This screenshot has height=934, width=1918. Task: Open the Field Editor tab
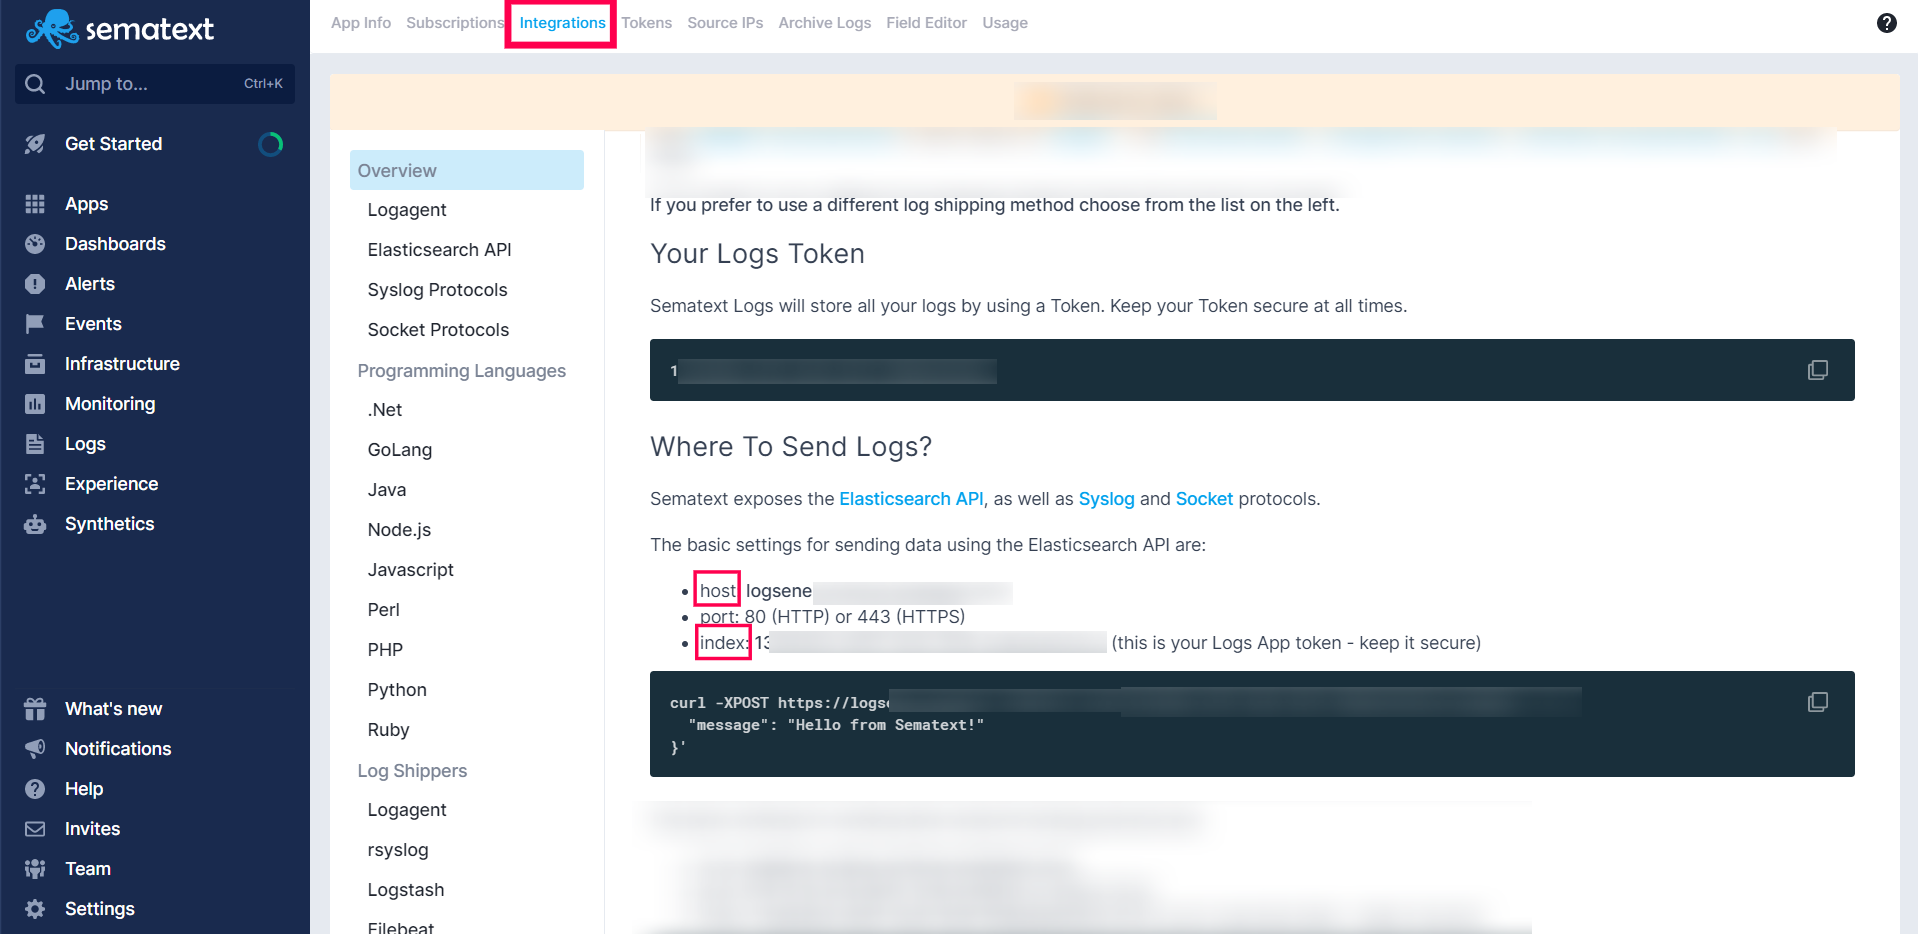[x=926, y=23]
